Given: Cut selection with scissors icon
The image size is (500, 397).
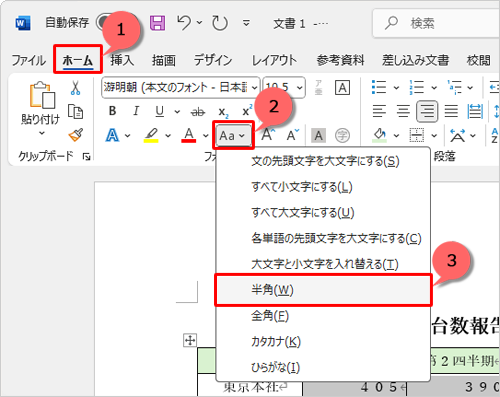Looking at the screenshot, I should tap(76, 88).
